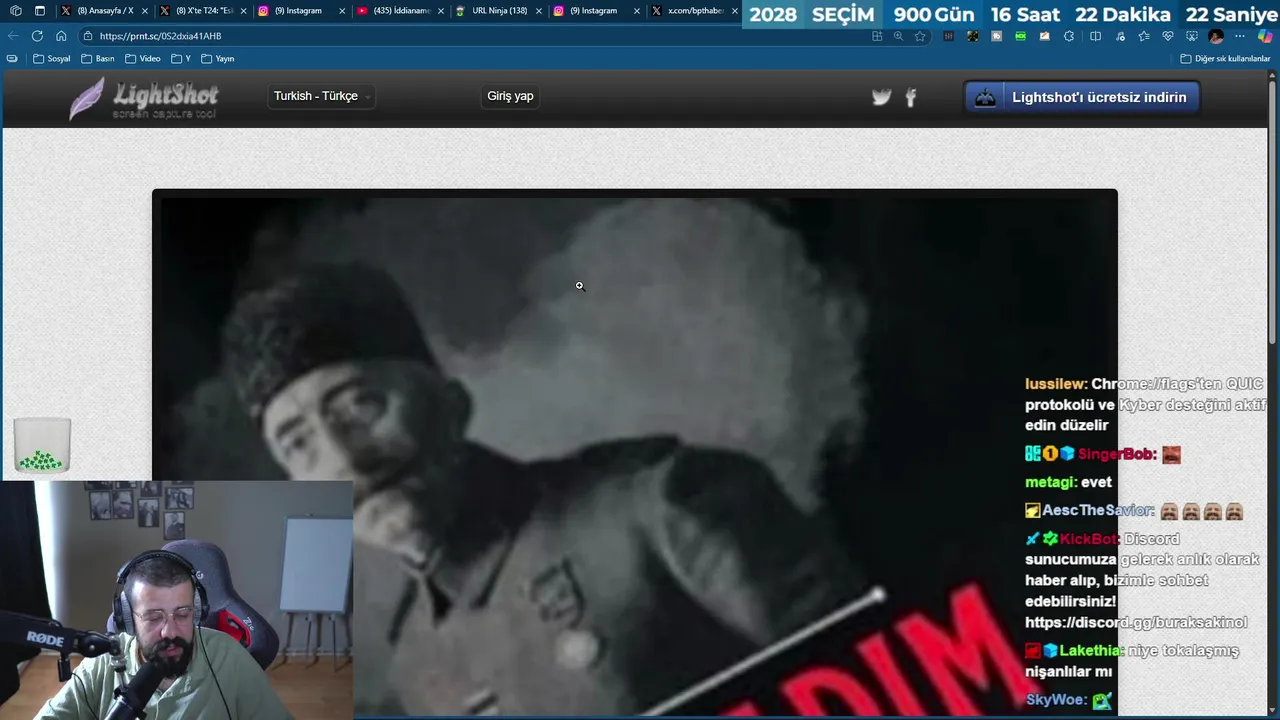
Task: Click the web capture screenshot icon
Action: [1192, 36]
